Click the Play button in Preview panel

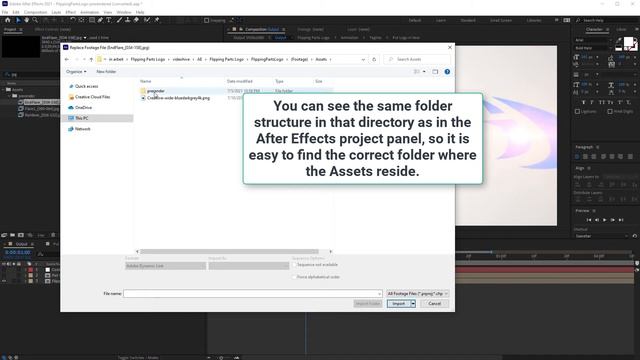(604, 220)
